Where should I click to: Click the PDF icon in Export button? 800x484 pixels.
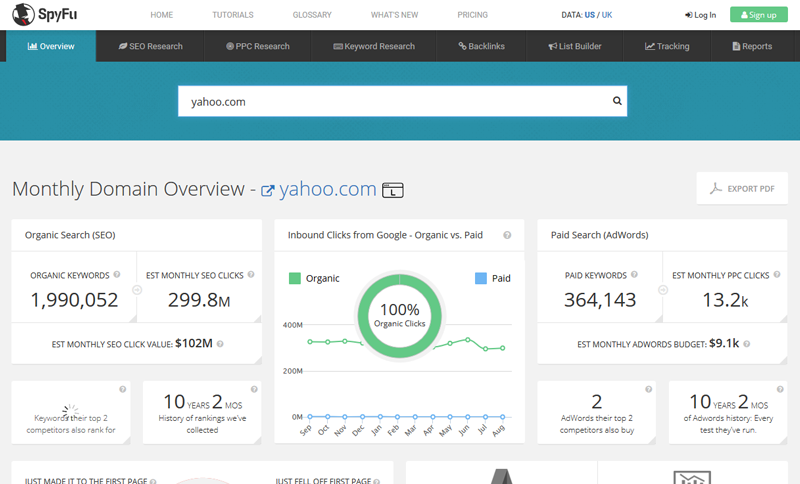pyautogui.click(x=716, y=188)
